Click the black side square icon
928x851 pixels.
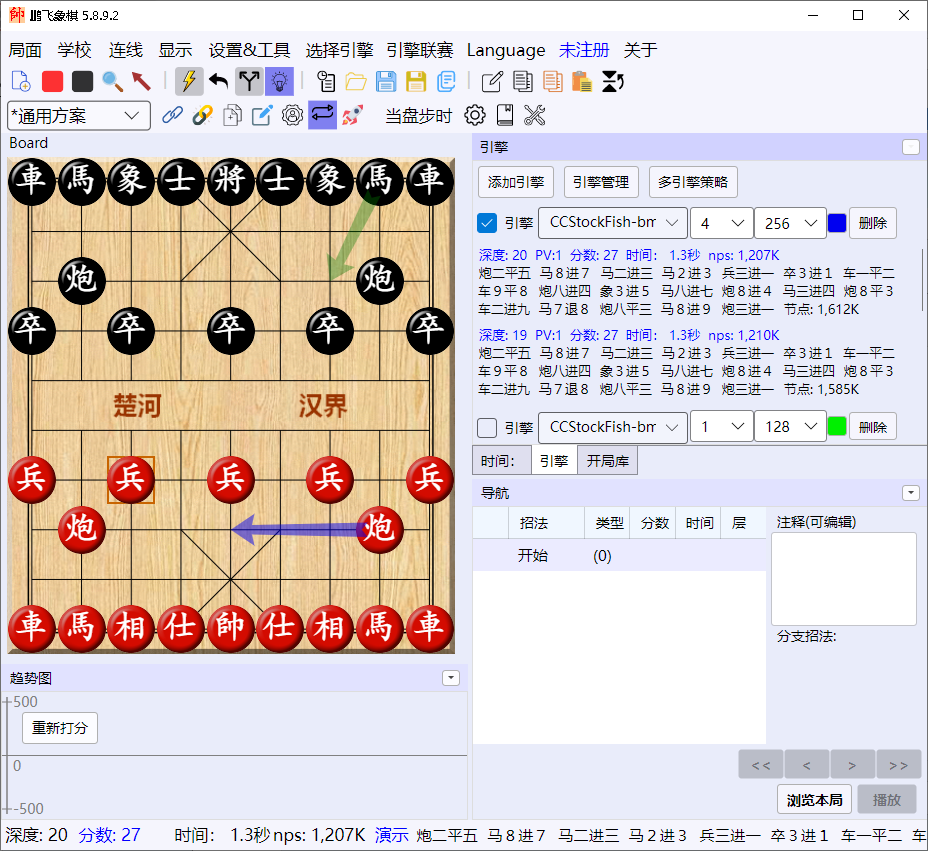click(82, 82)
